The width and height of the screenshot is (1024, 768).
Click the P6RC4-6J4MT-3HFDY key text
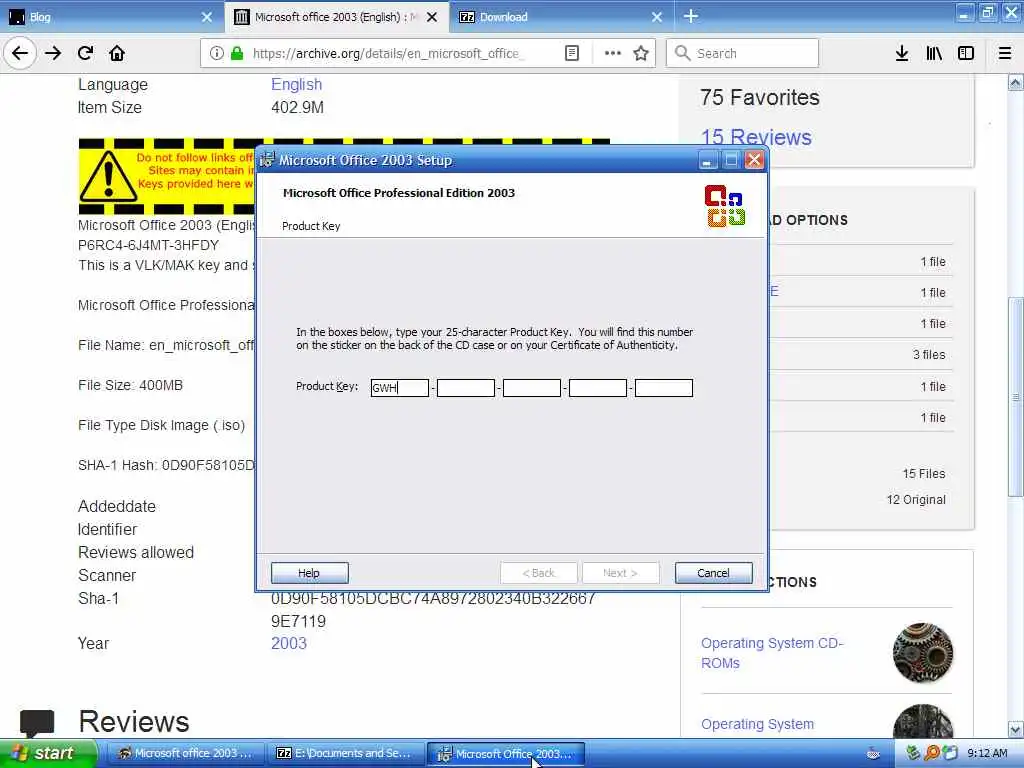pos(148,245)
